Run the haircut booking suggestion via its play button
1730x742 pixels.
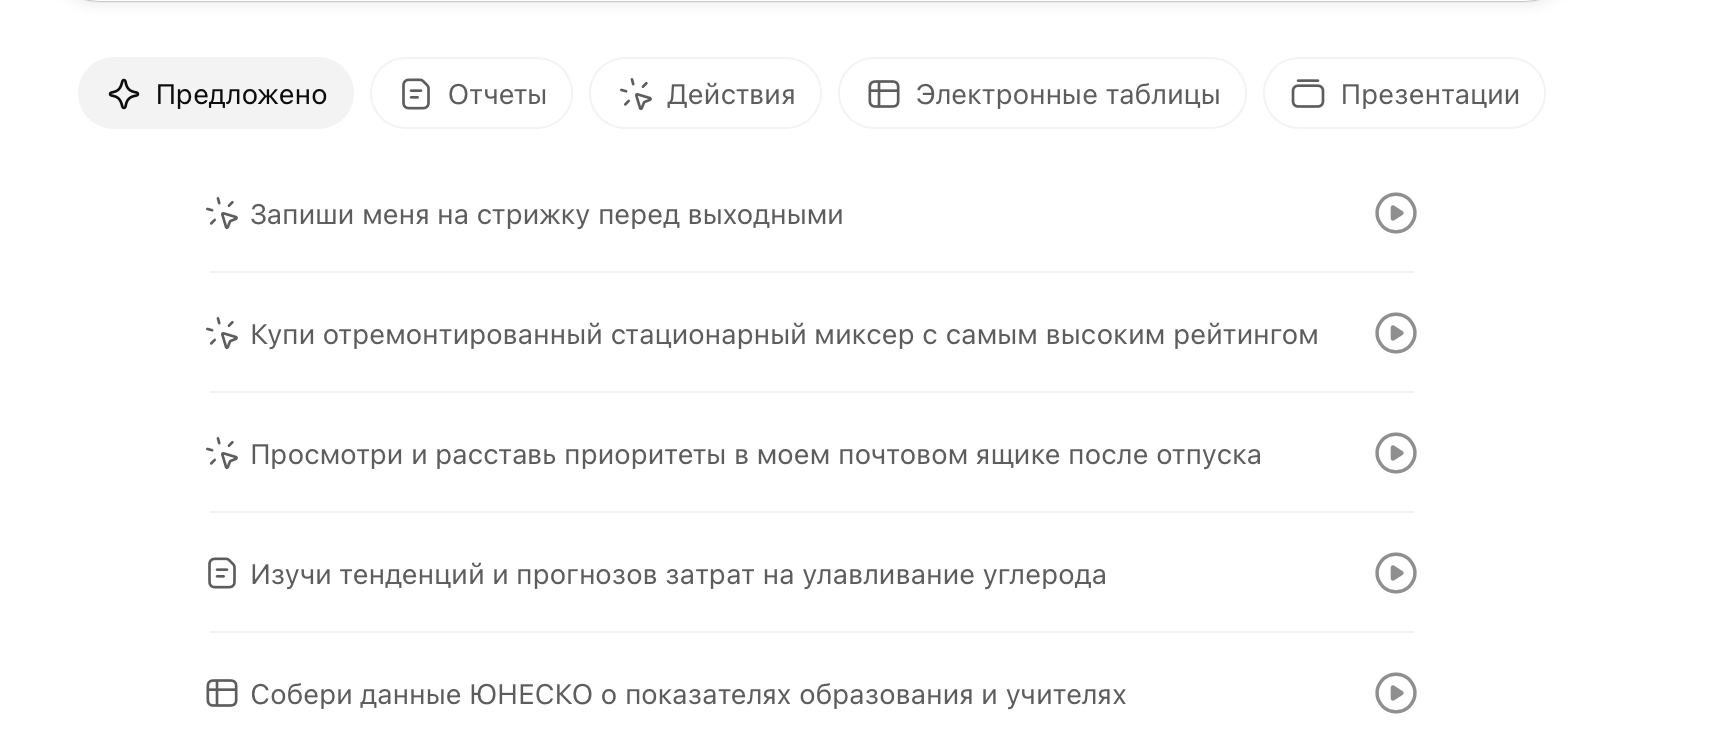pos(1397,213)
